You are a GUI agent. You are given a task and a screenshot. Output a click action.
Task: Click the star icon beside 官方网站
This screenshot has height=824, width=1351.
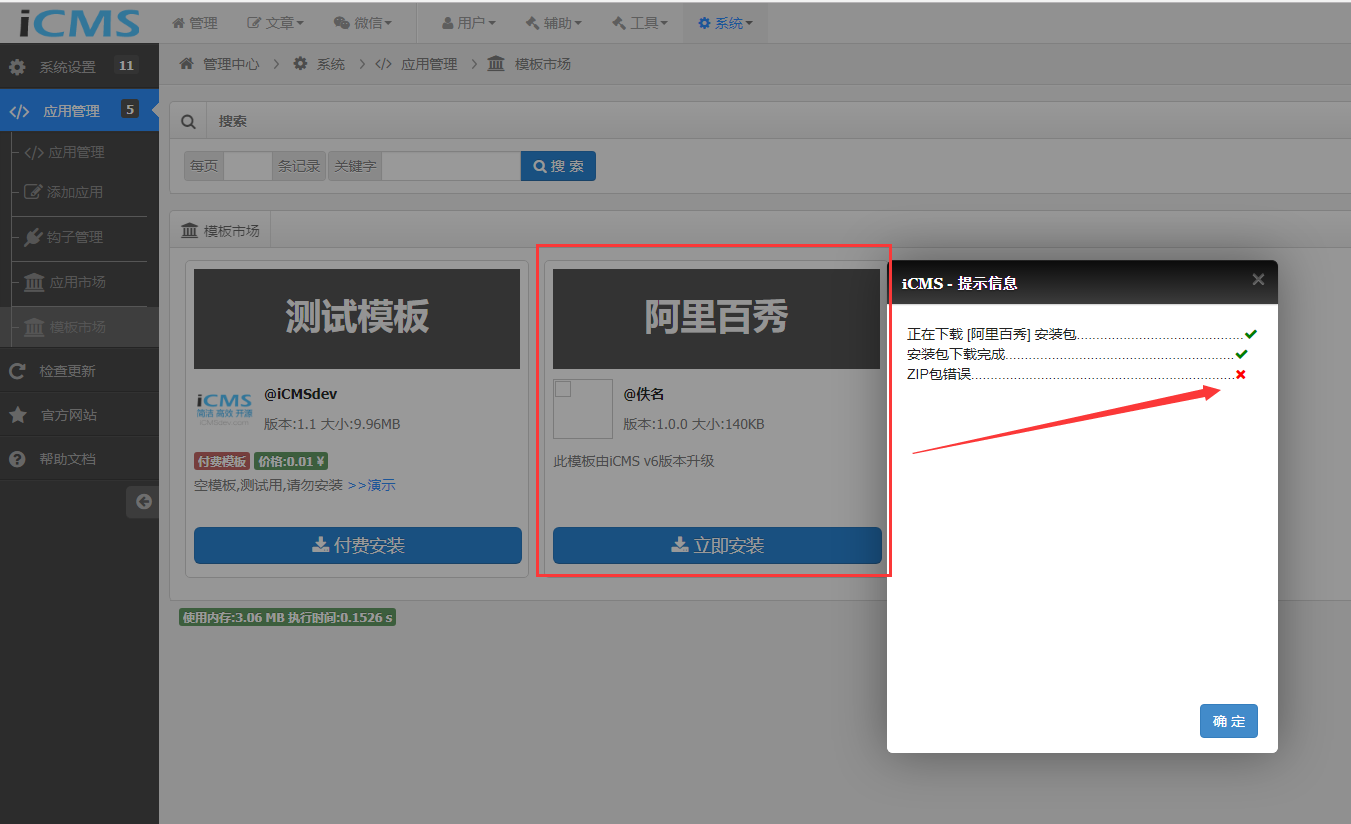click(x=17, y=415)
